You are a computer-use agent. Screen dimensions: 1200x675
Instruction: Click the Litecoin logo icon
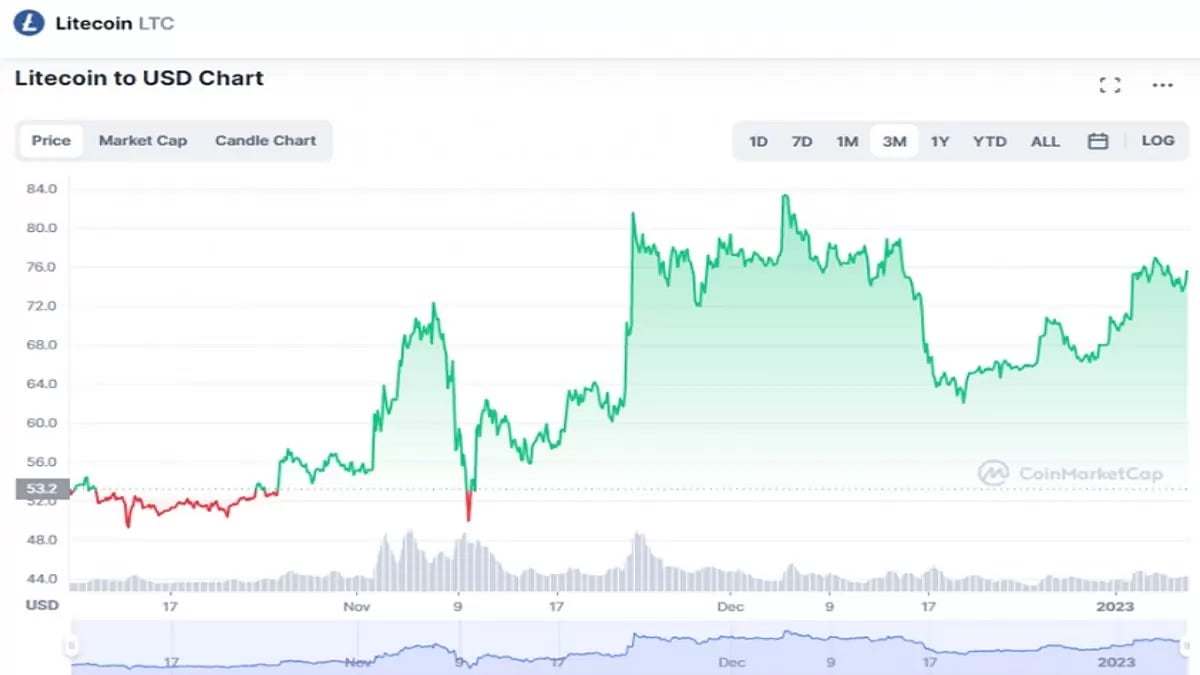tap(26, 22)
